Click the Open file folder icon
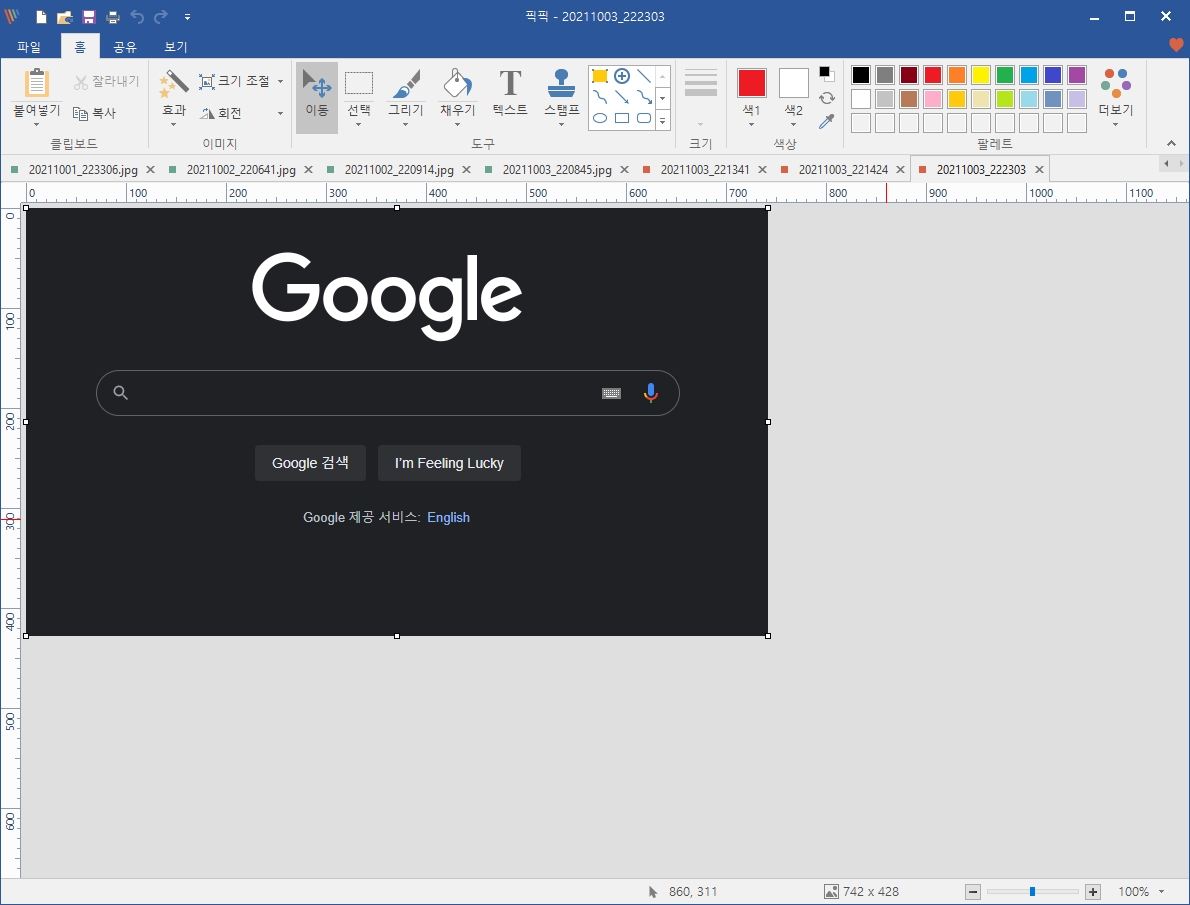Screen dimensions: 1190x905 [65, 17]
